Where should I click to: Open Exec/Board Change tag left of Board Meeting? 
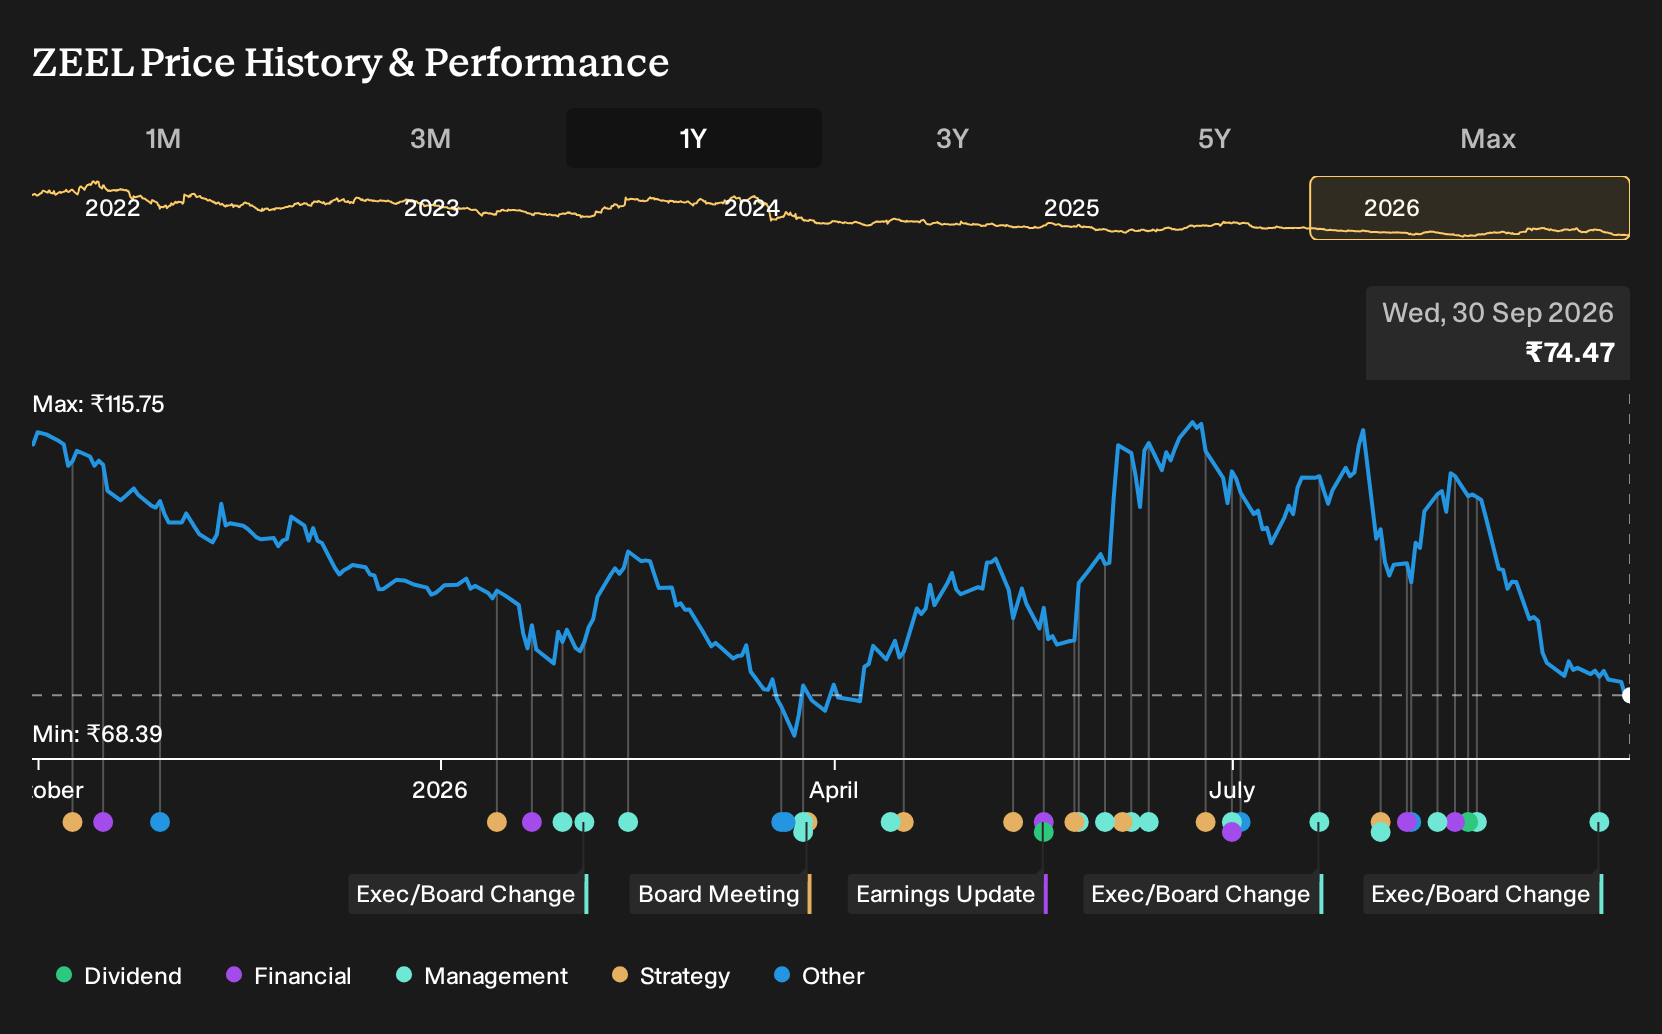[x=468, y=894]
